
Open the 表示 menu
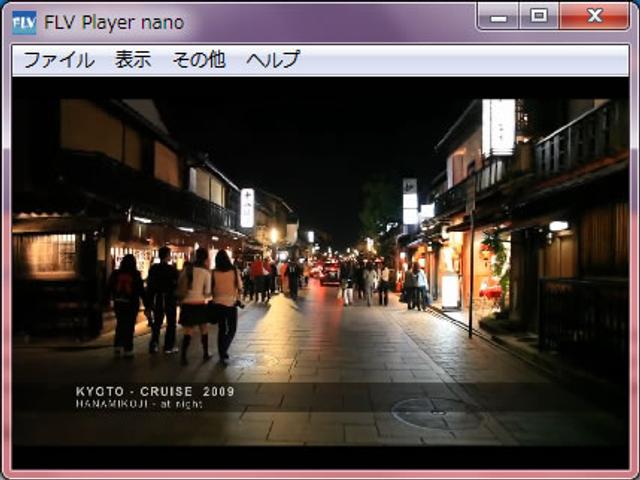pos(133,60)
